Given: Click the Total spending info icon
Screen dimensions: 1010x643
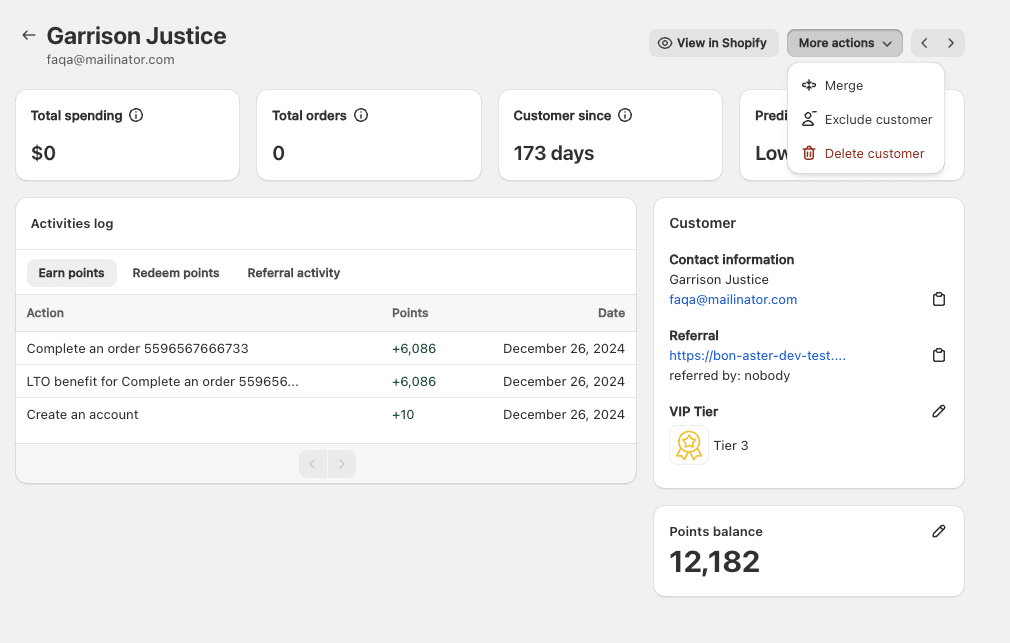Looking at the screenshot, I should coord(136,115).
